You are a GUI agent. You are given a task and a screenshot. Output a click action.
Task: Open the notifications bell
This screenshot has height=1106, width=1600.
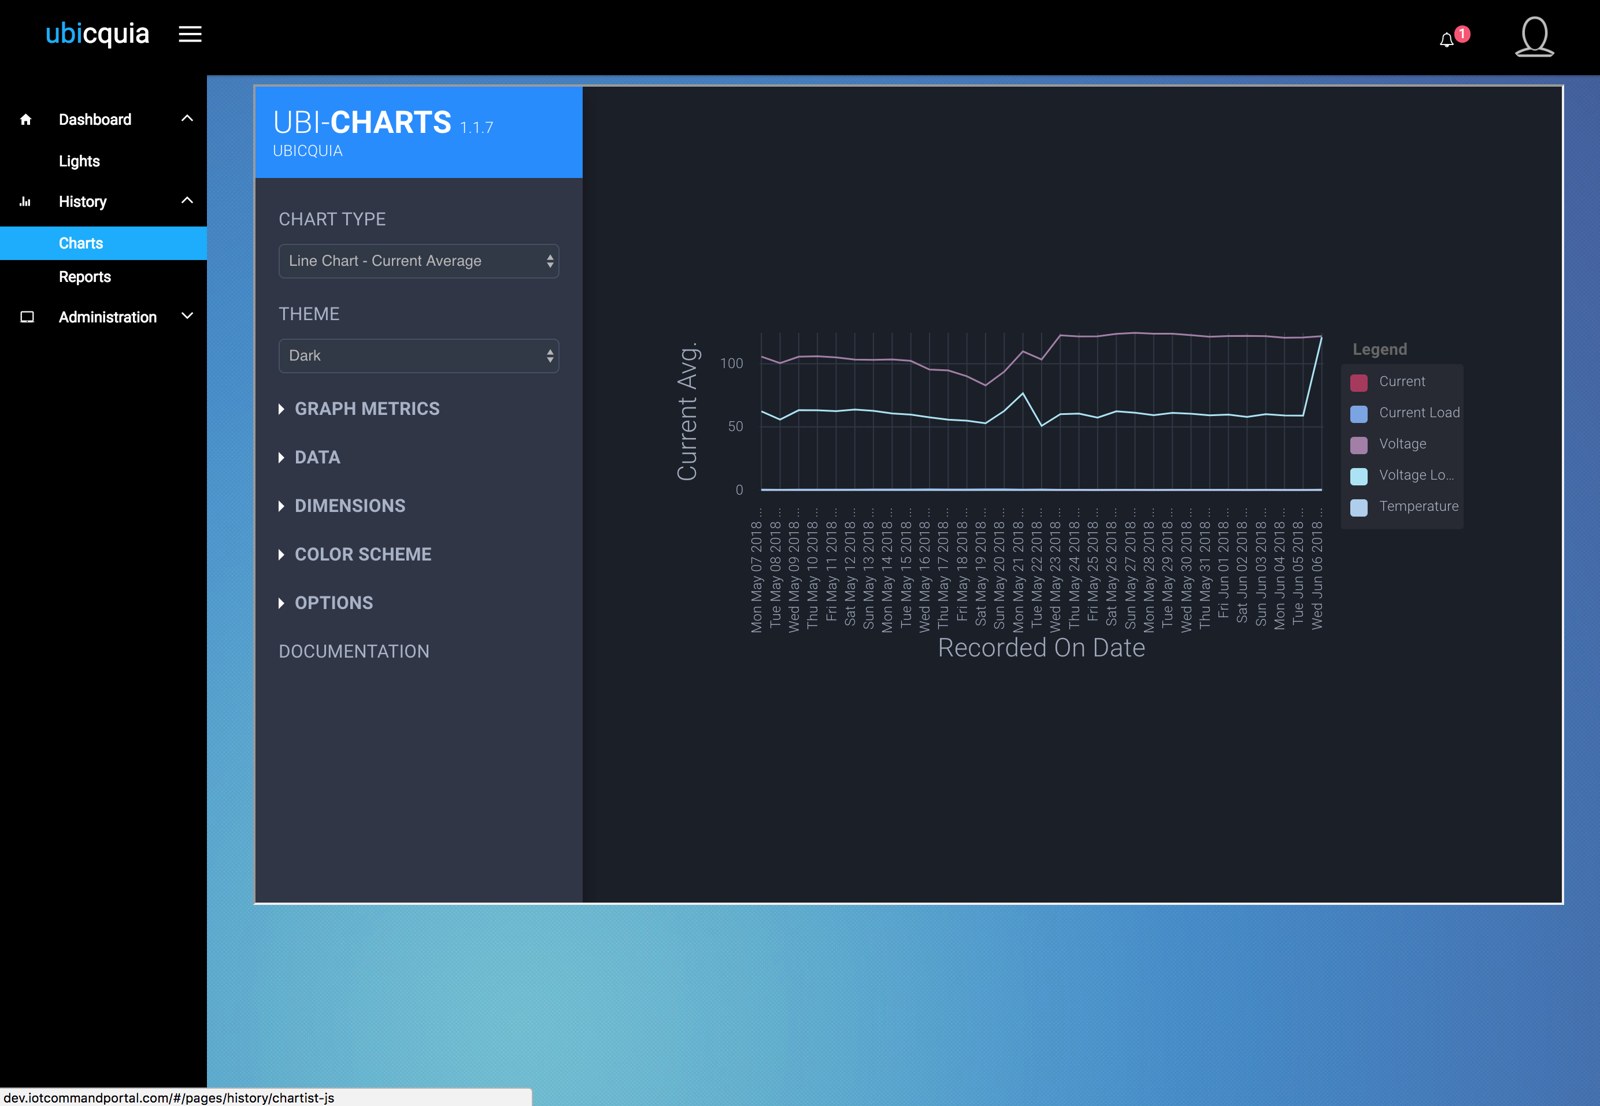click(x=1446, y=40)
